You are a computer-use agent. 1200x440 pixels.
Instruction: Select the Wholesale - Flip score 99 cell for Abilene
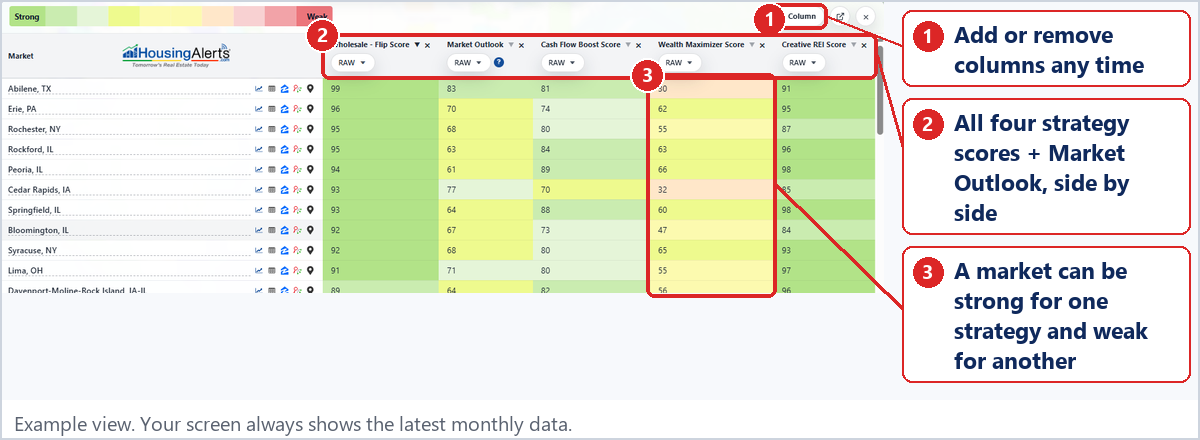tap(381, 89)
